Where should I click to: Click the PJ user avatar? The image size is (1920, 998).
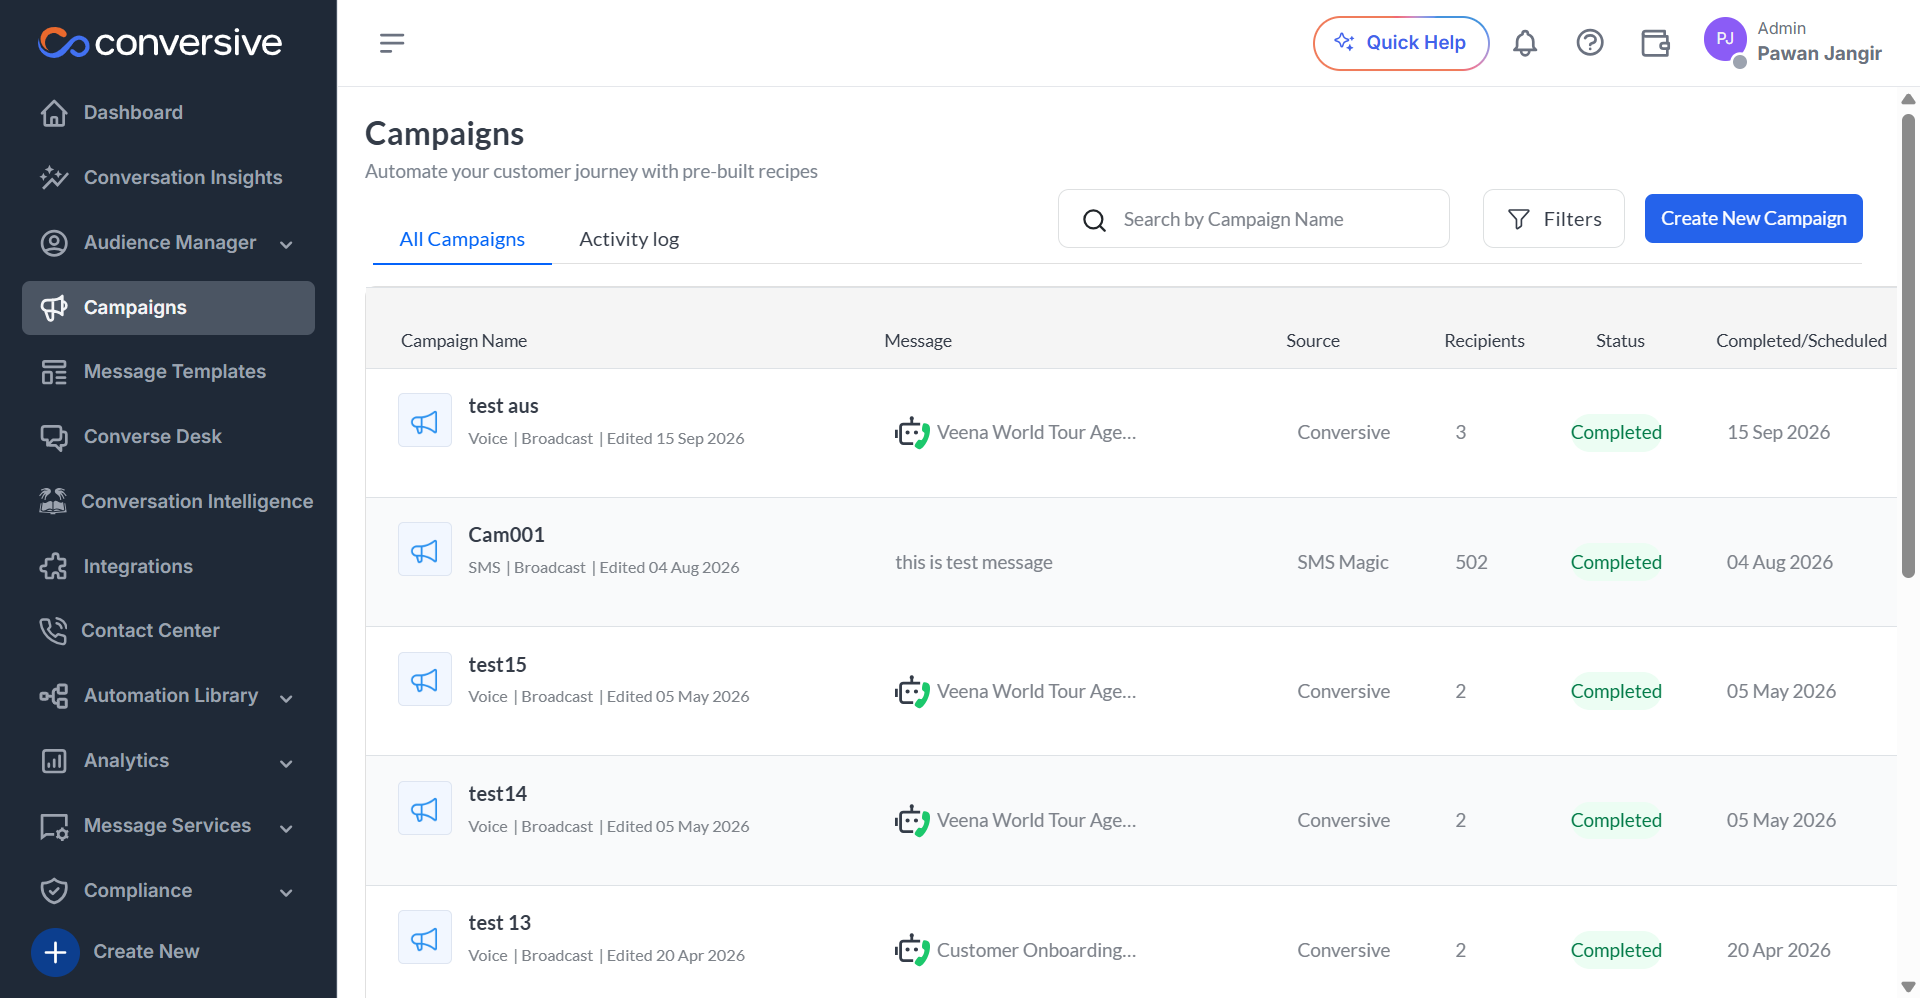1725,39
